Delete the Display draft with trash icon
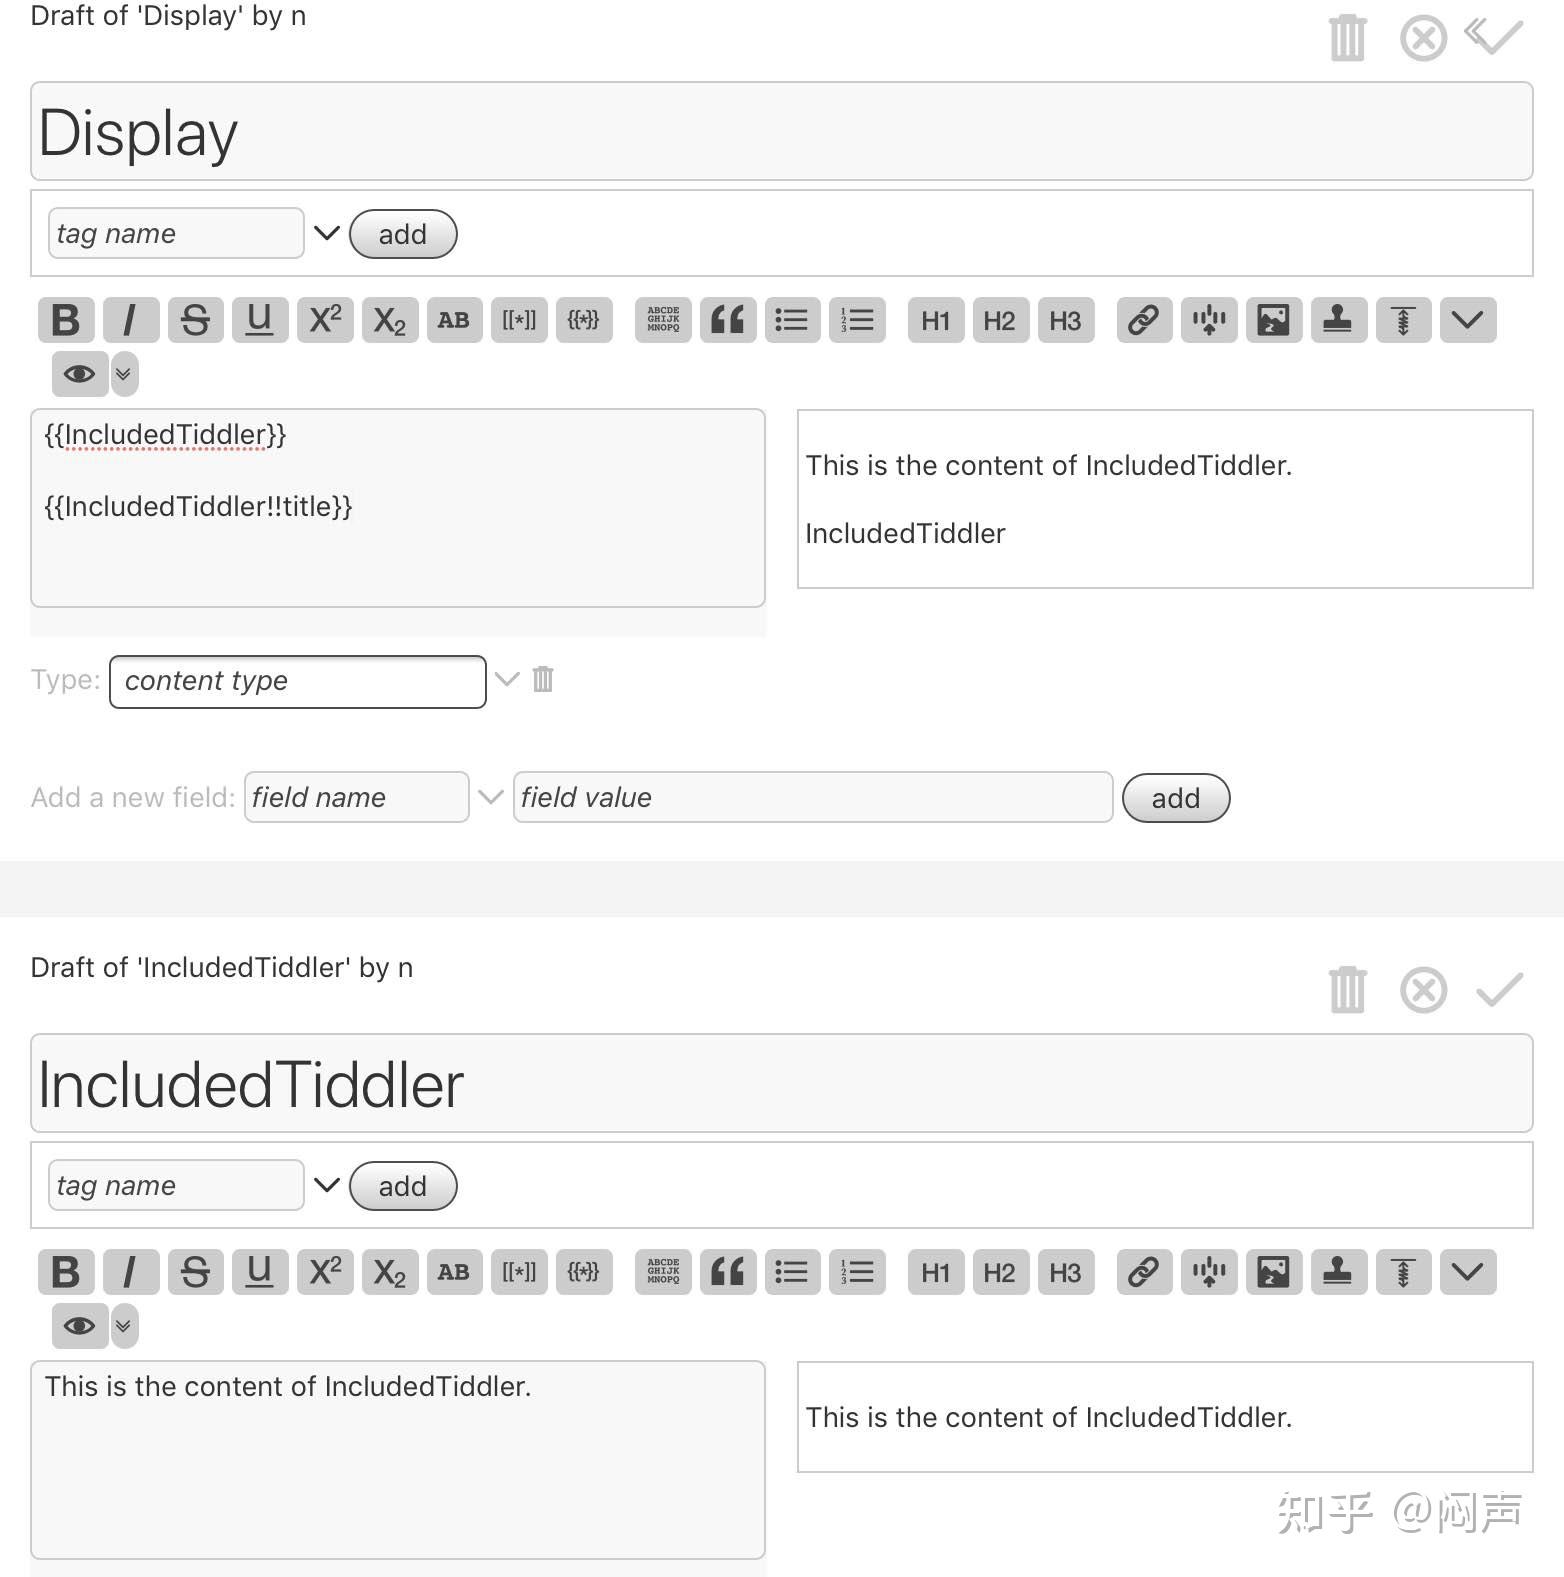This screenshot has width=1564, height=1577. click(x=1347, y=38)
